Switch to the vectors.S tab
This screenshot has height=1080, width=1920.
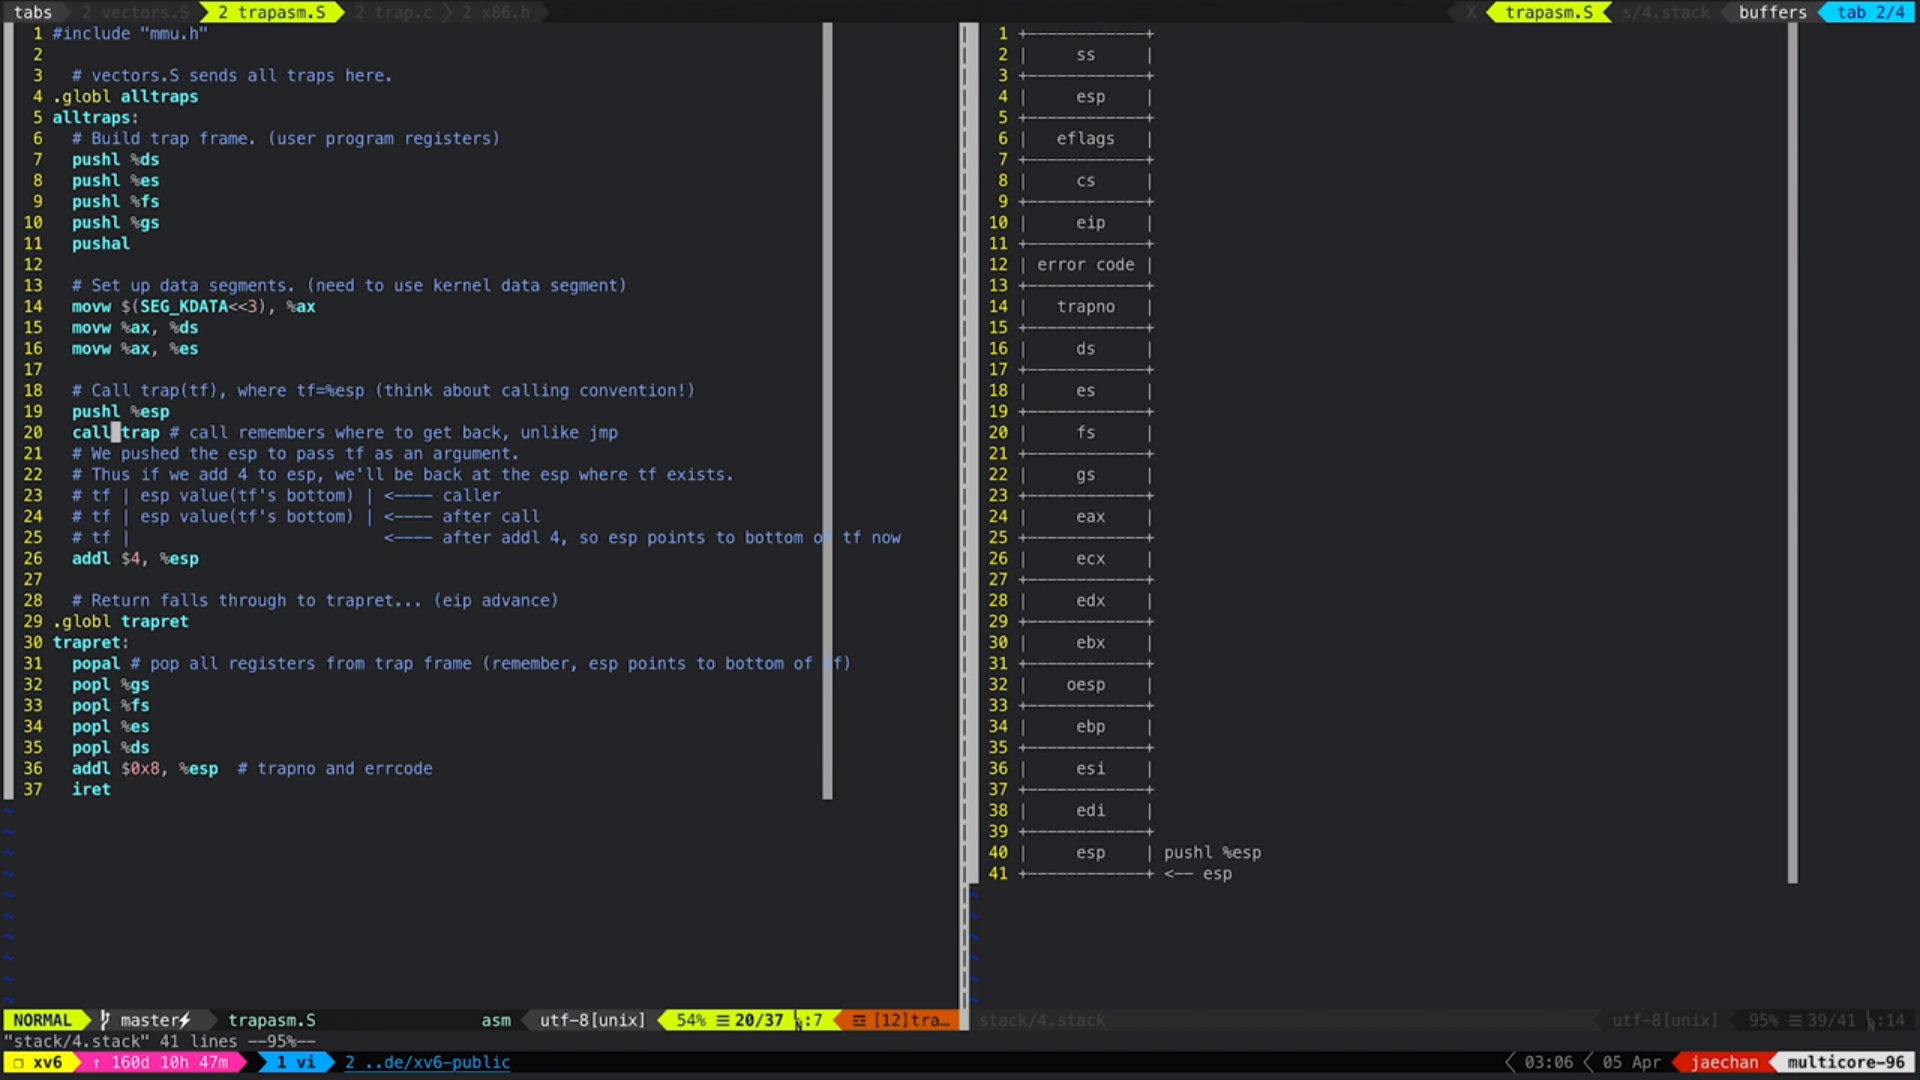134,12
